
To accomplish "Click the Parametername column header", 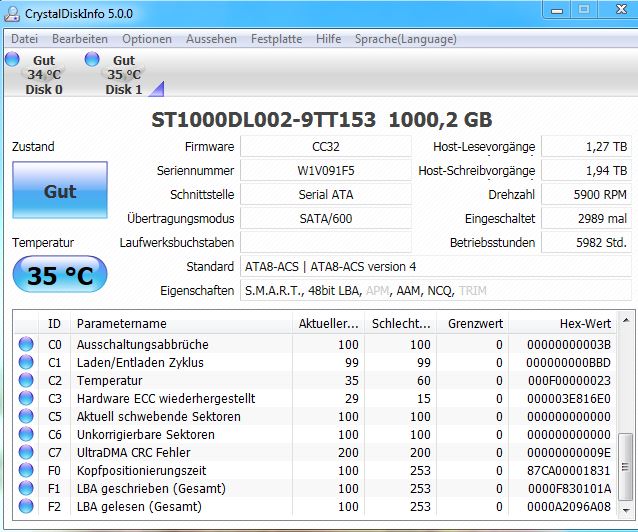I will coord(181,323).
